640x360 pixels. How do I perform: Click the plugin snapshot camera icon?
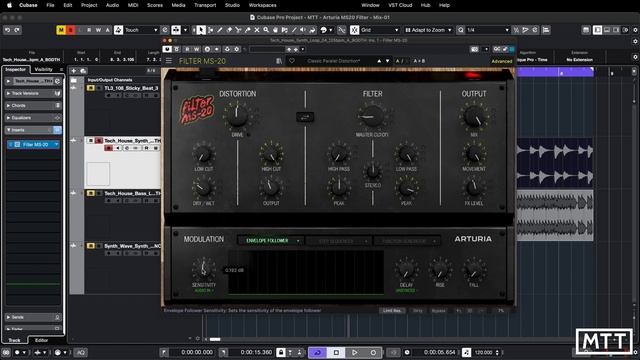click(x=474, y=49)
